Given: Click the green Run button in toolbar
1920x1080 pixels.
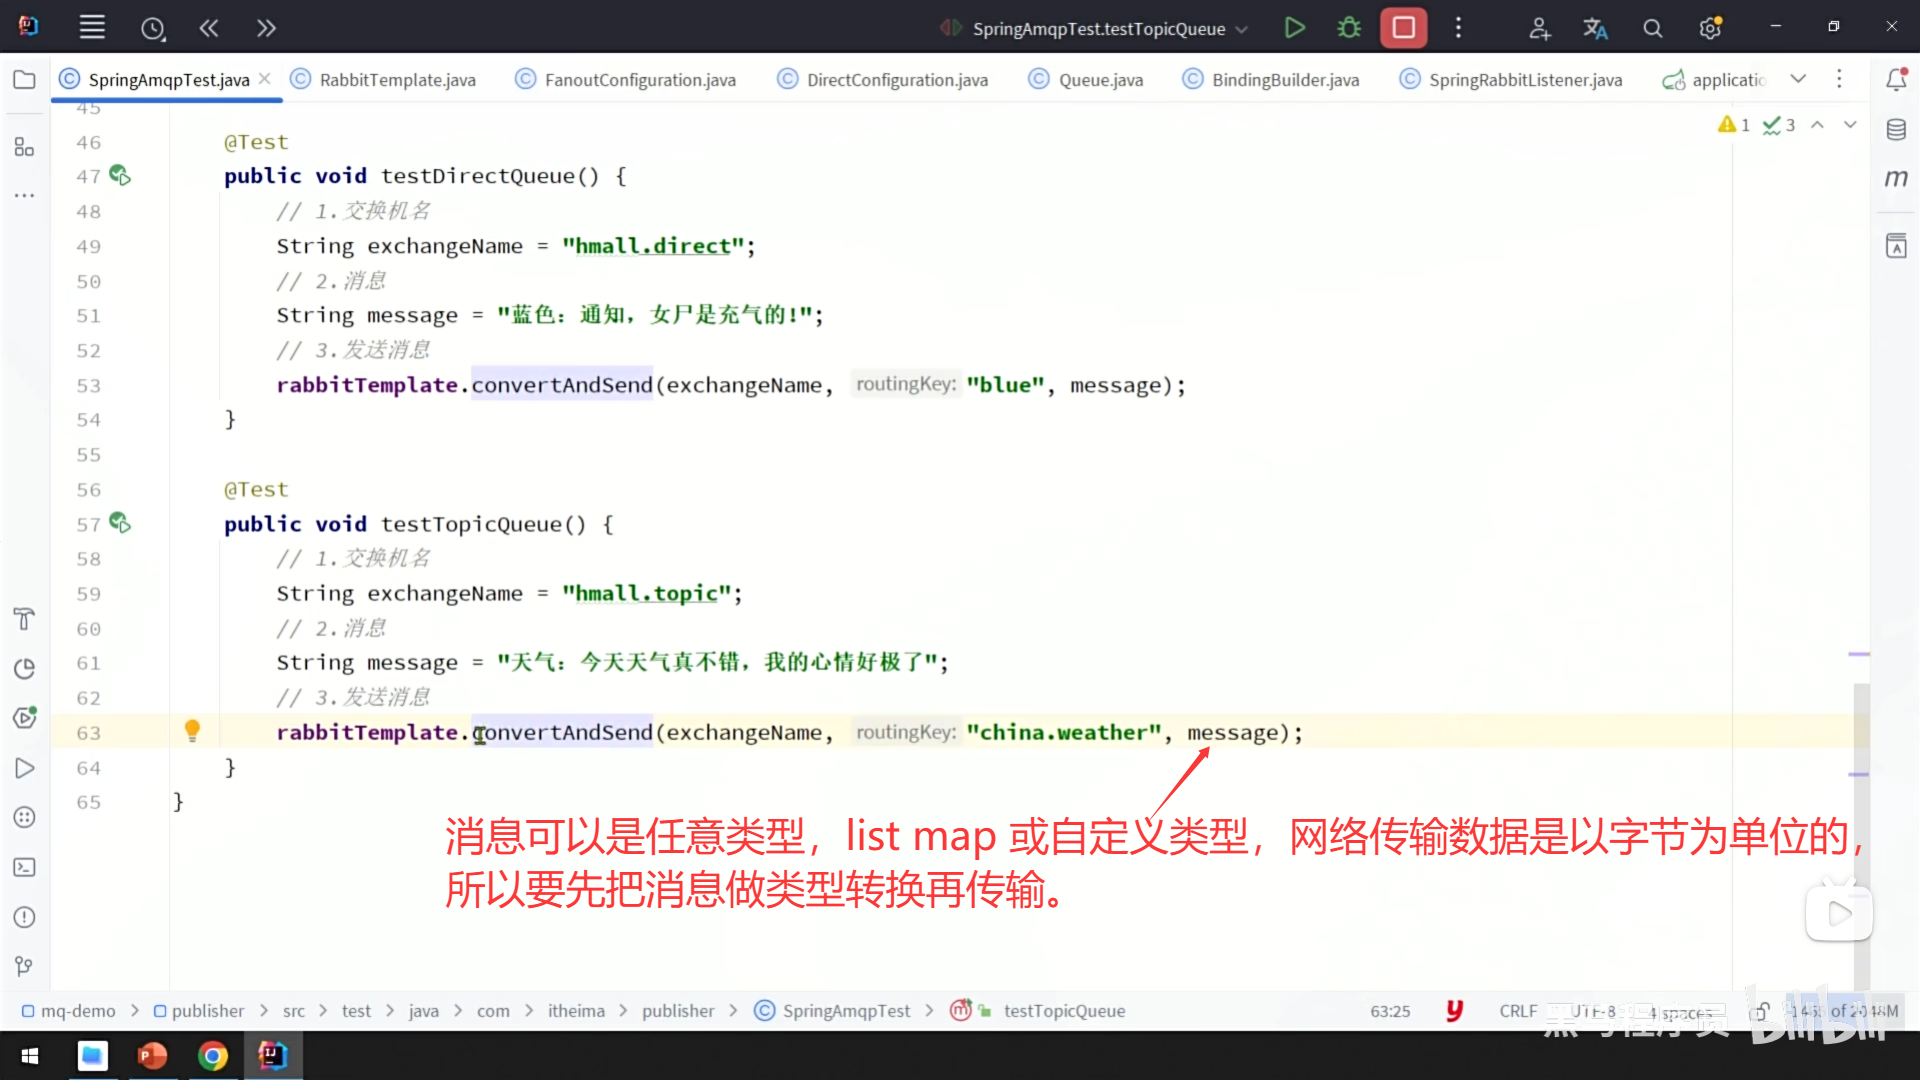Looking at the screenshot, I should tap(1294, 28).
